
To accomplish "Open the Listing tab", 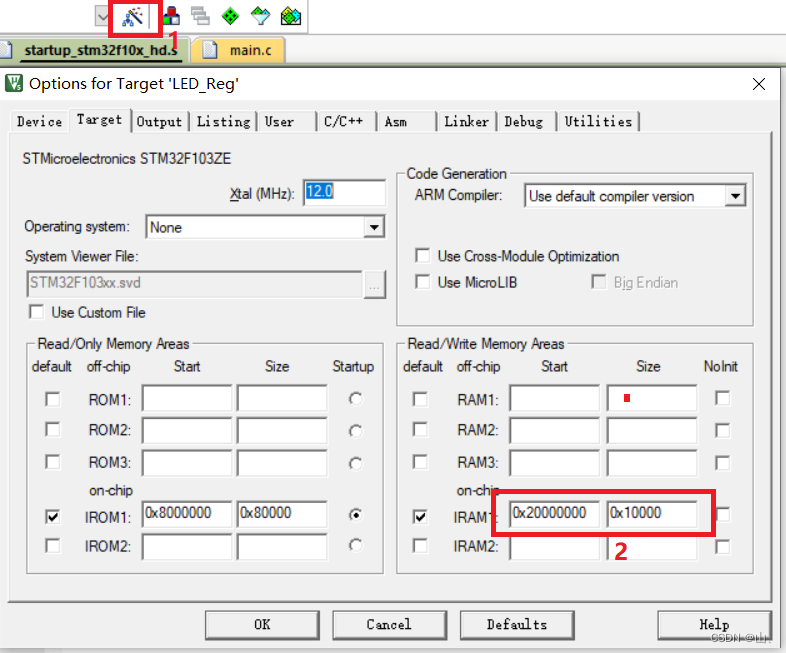I will [x=223, y=122].
